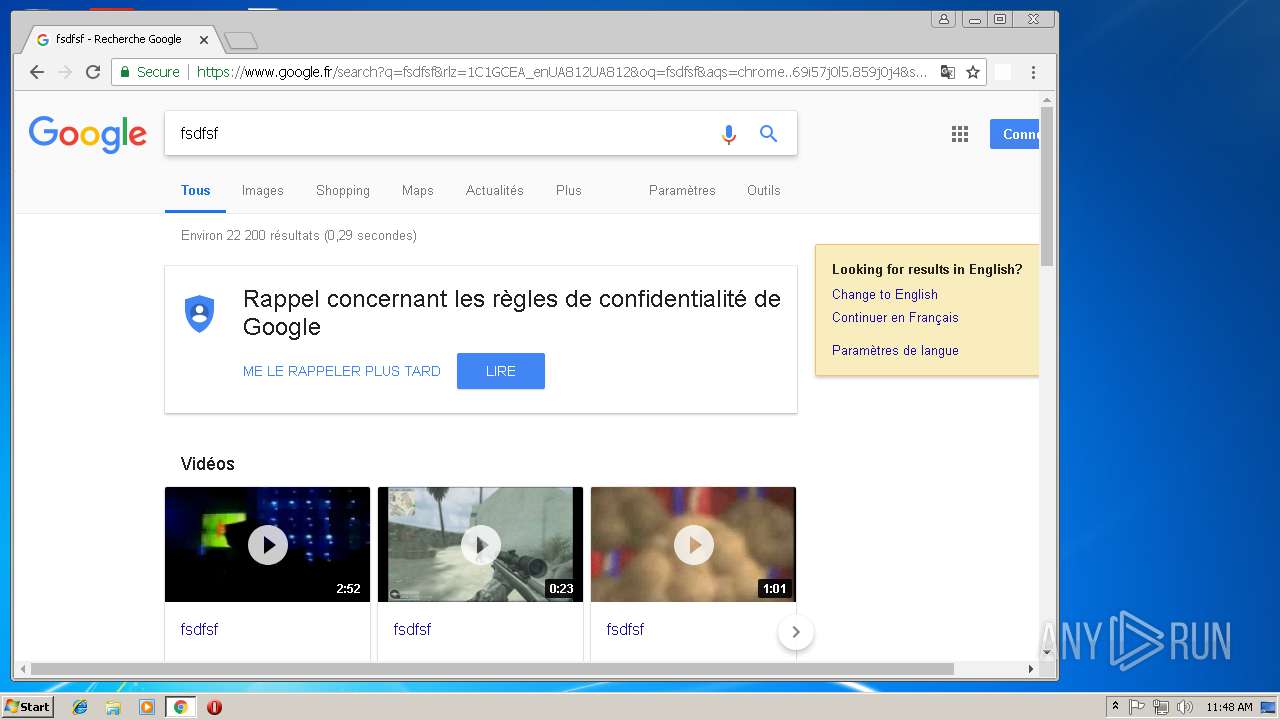
Task: Open the Outils options
Action: tap(764, 190)
